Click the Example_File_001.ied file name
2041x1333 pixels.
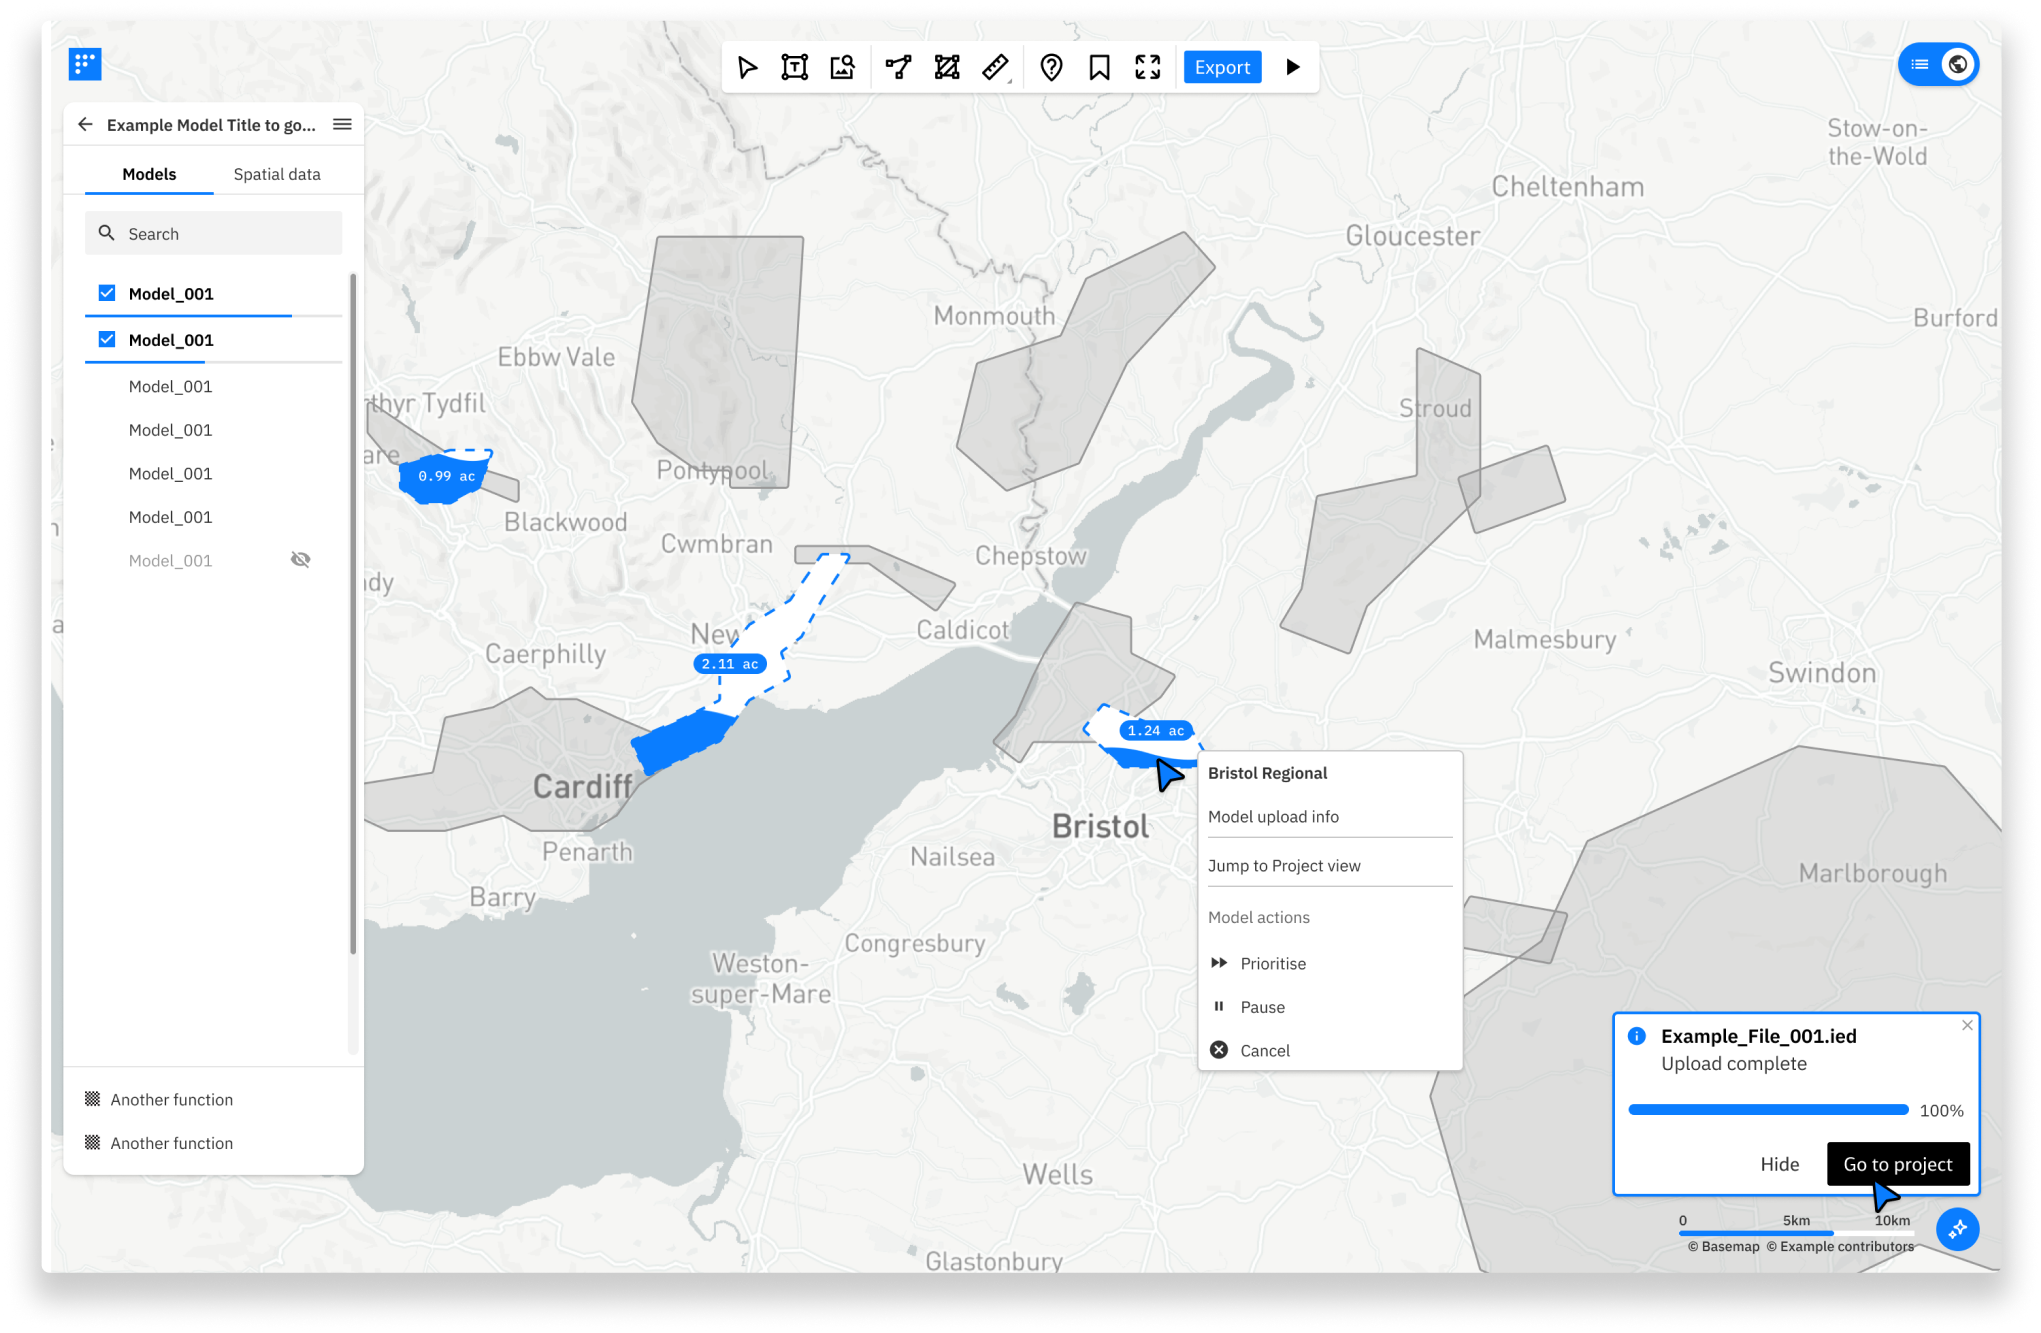pyautogui.click(x=1758, y=1036)
